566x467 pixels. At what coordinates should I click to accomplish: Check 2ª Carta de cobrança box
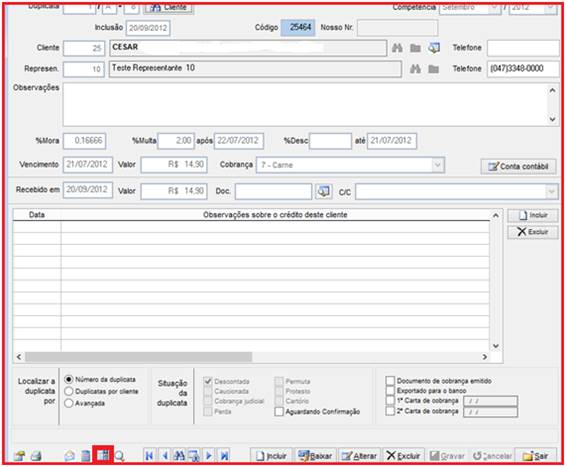(x=390, y=411)
